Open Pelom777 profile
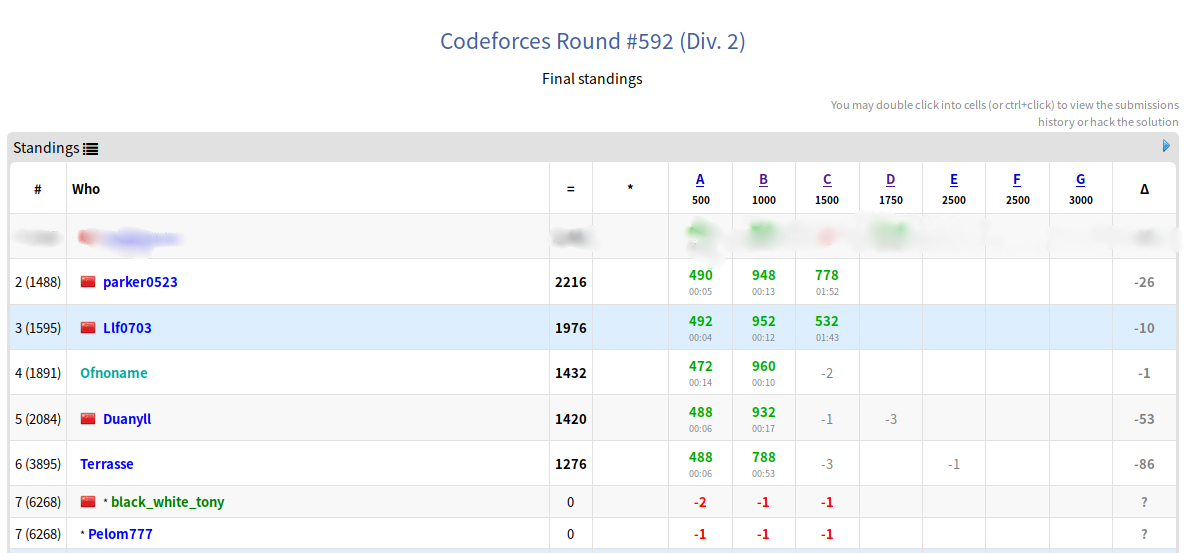Screen dimensions: 1188x553 [120, 534]
